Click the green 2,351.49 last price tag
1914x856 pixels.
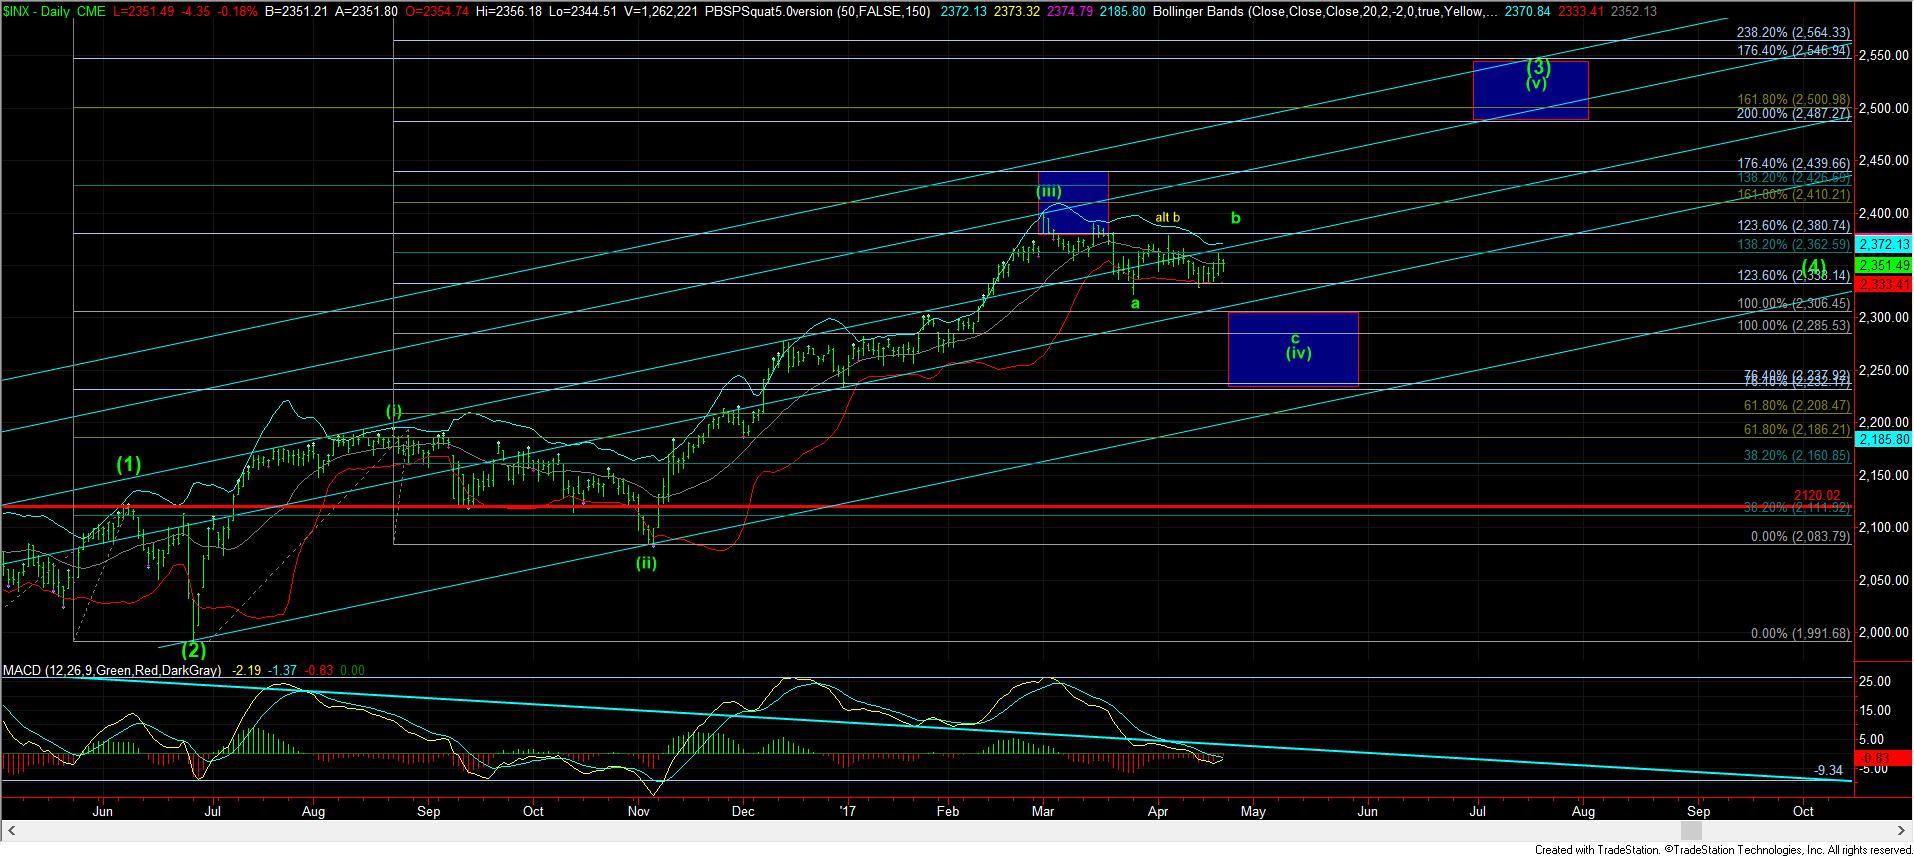(1883, 265)
